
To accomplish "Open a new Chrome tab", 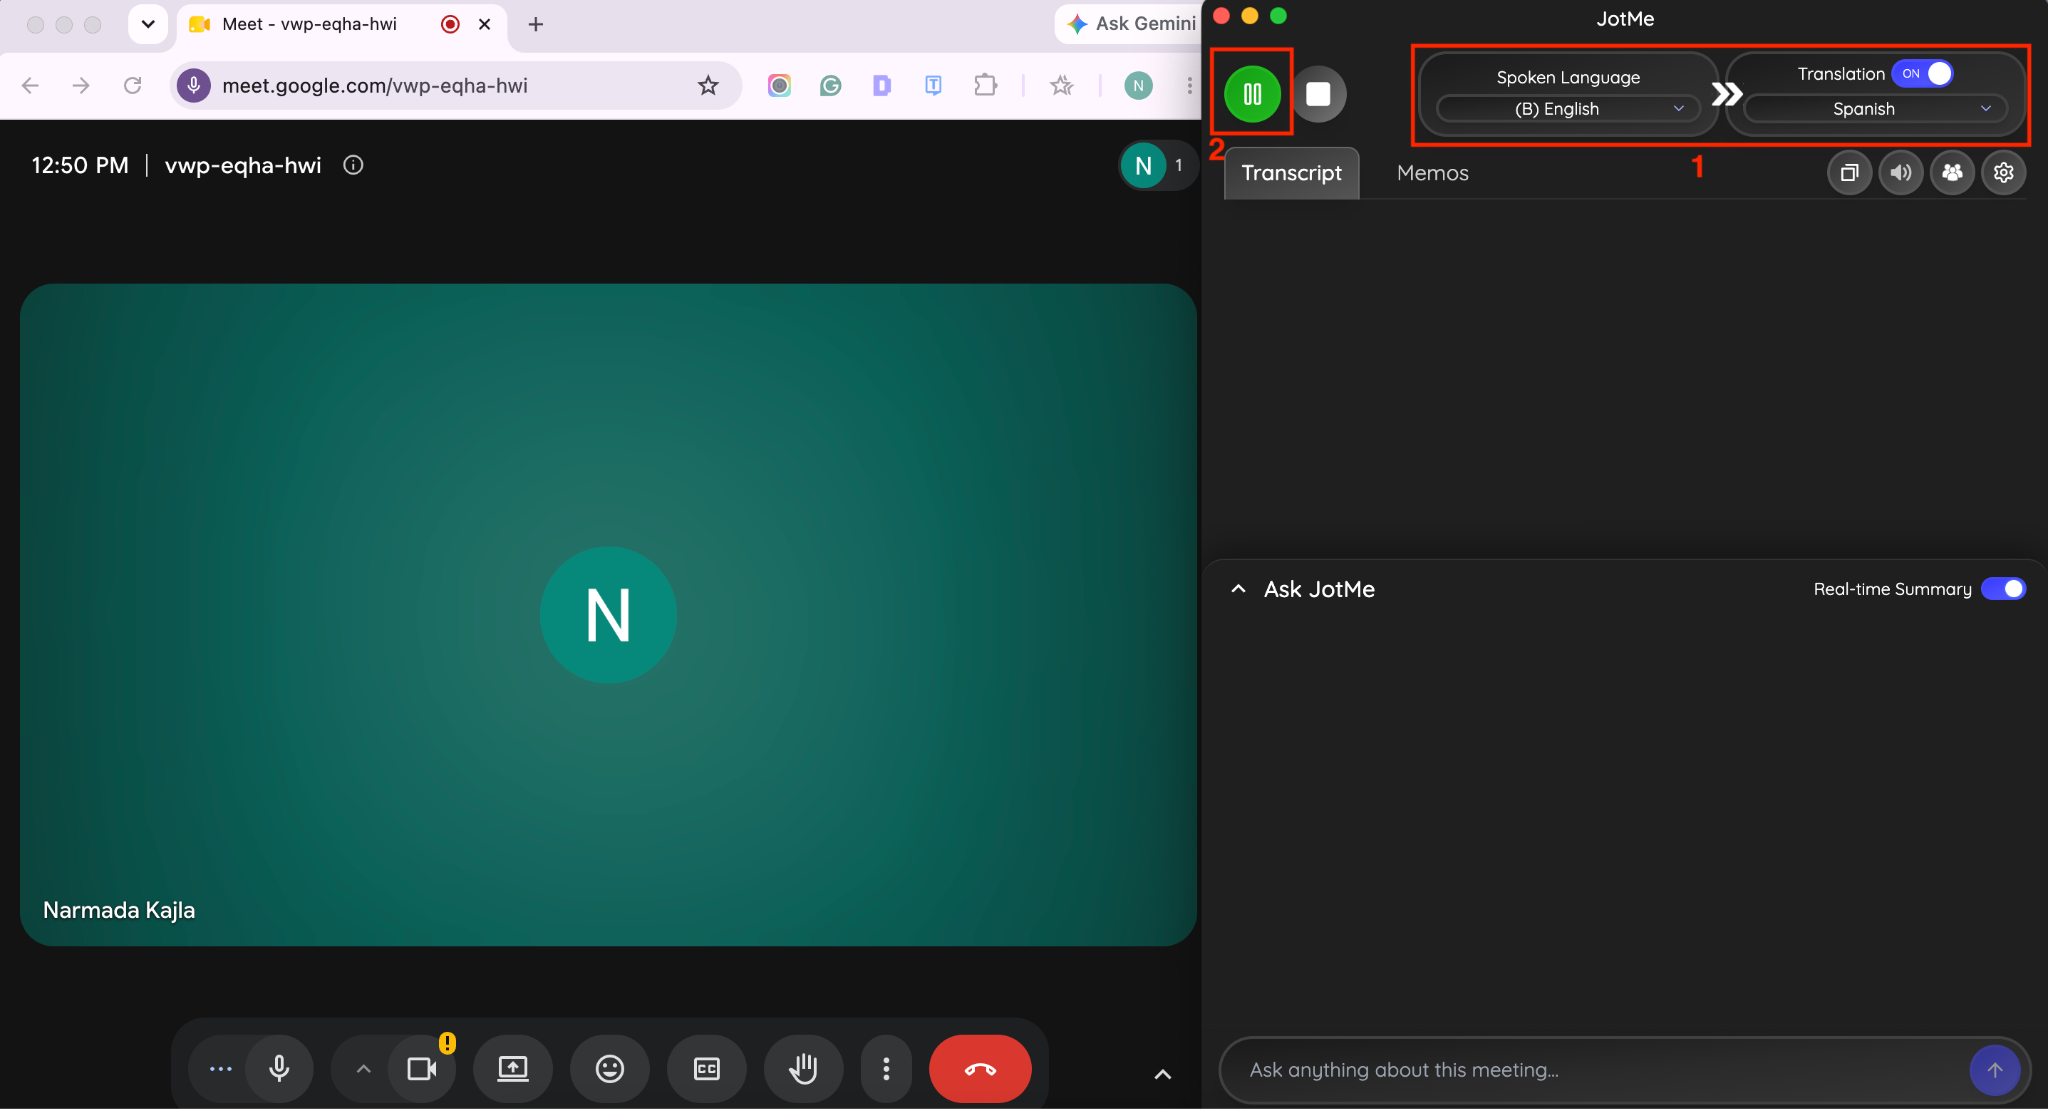I will click(x=535, y=24).
